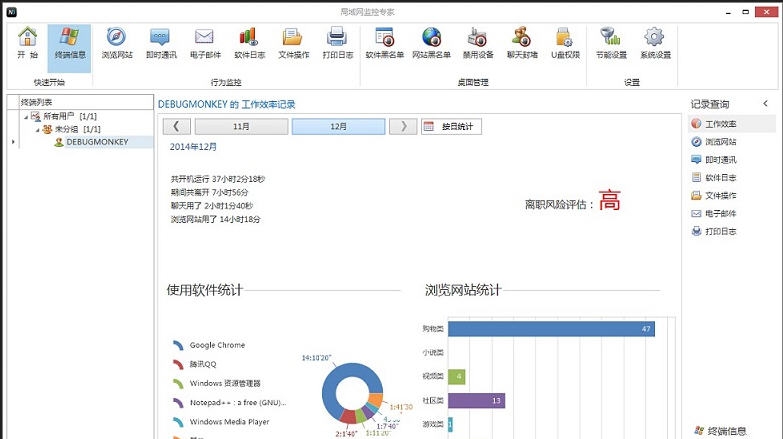
Task: Switch to the 11月 month tab
Action: tap(241, 126)
